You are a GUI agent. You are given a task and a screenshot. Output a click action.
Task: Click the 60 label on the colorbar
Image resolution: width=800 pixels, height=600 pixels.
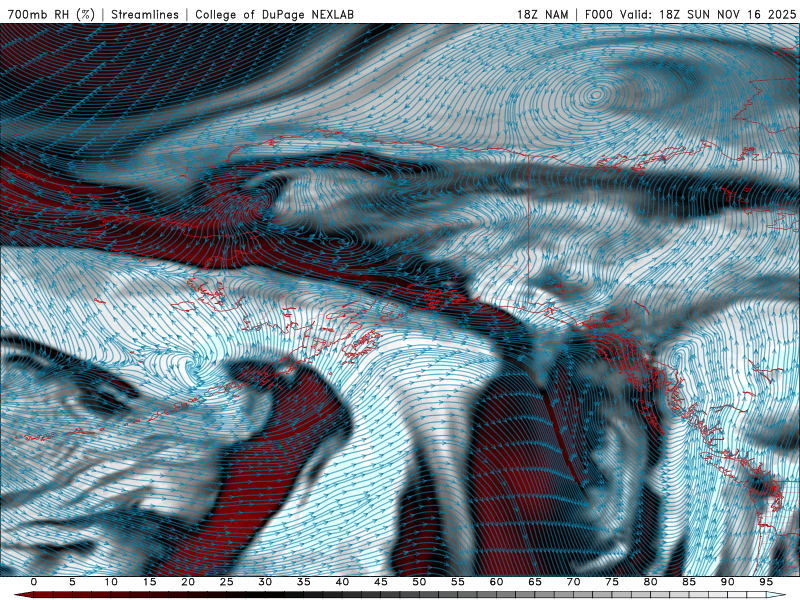(x=496, y=582)
